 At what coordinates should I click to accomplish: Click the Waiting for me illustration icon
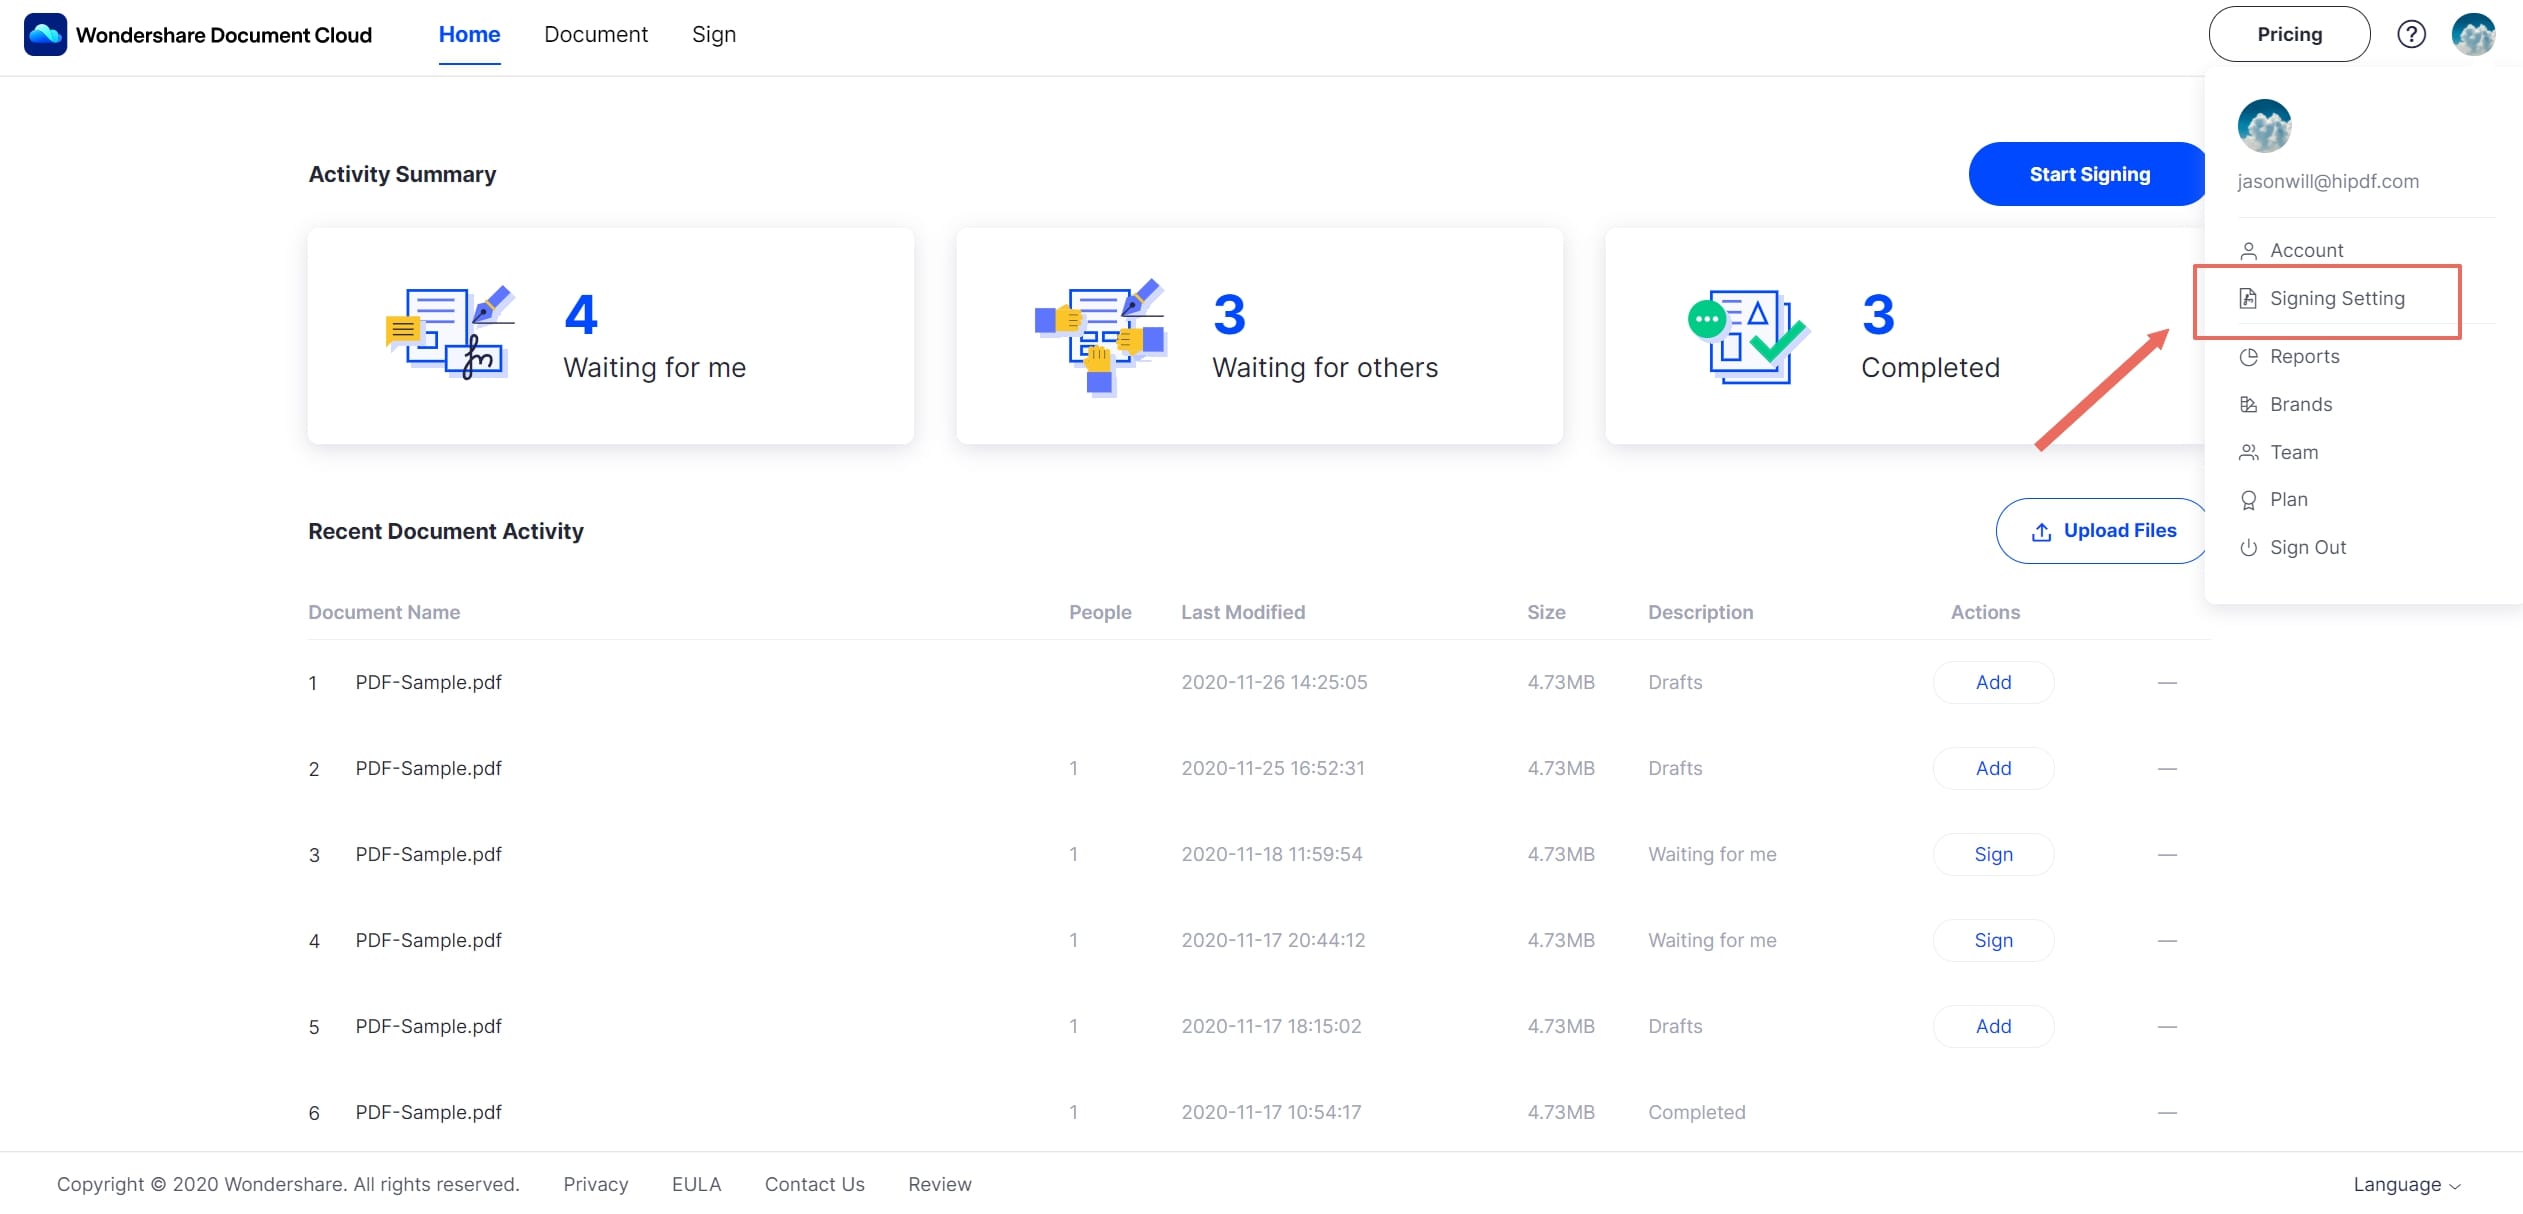[450, 334]
